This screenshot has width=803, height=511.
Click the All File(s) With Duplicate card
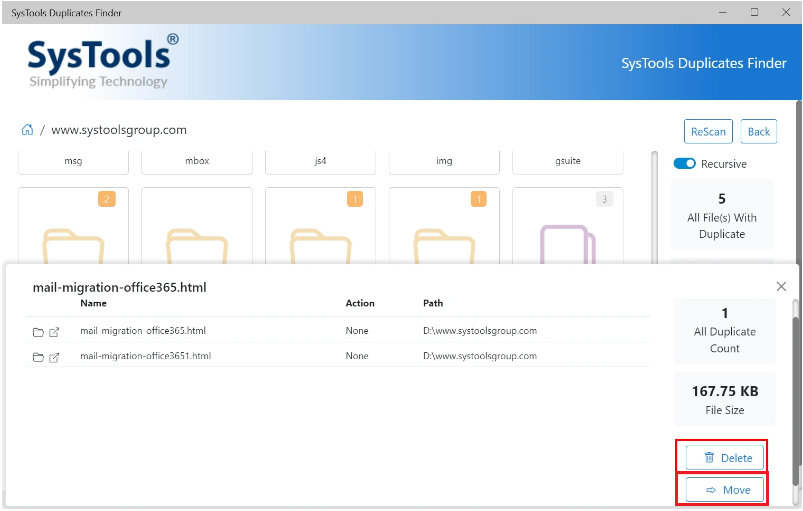click(722, 215)
